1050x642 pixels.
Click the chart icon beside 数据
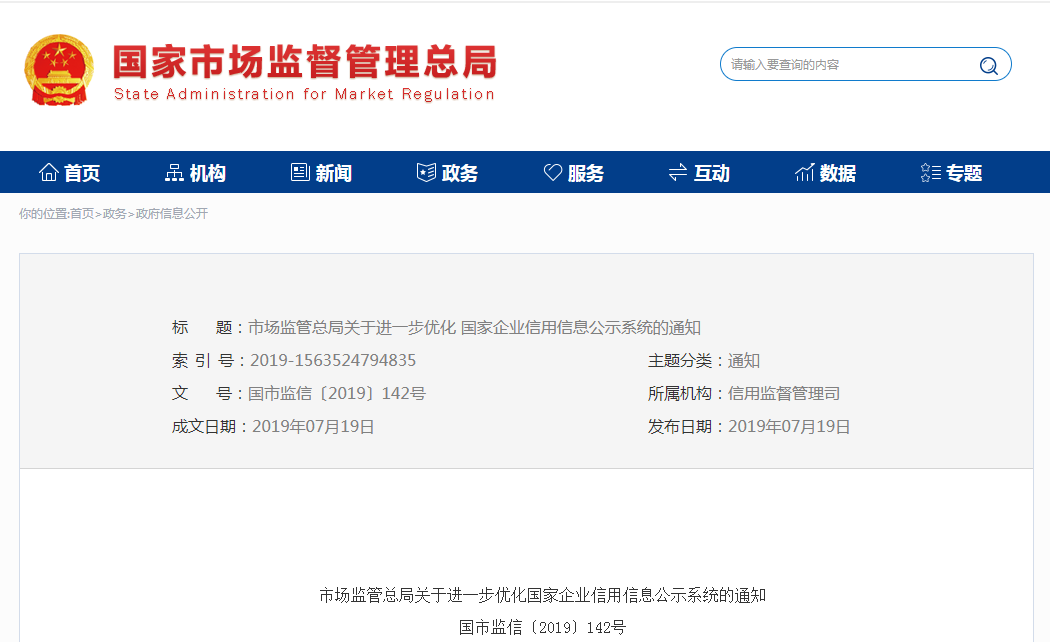804,173
